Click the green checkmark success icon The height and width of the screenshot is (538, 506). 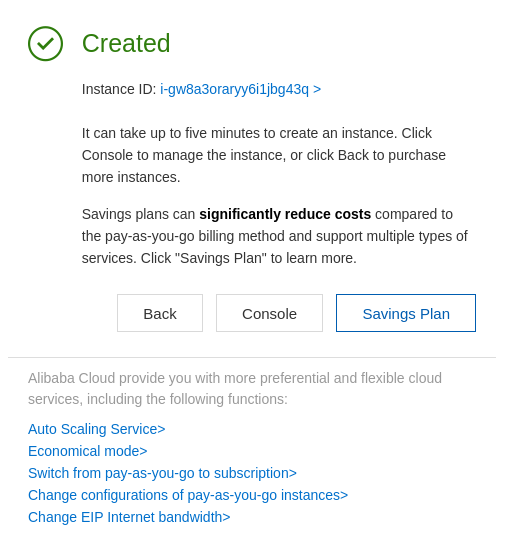coord(45,44)
